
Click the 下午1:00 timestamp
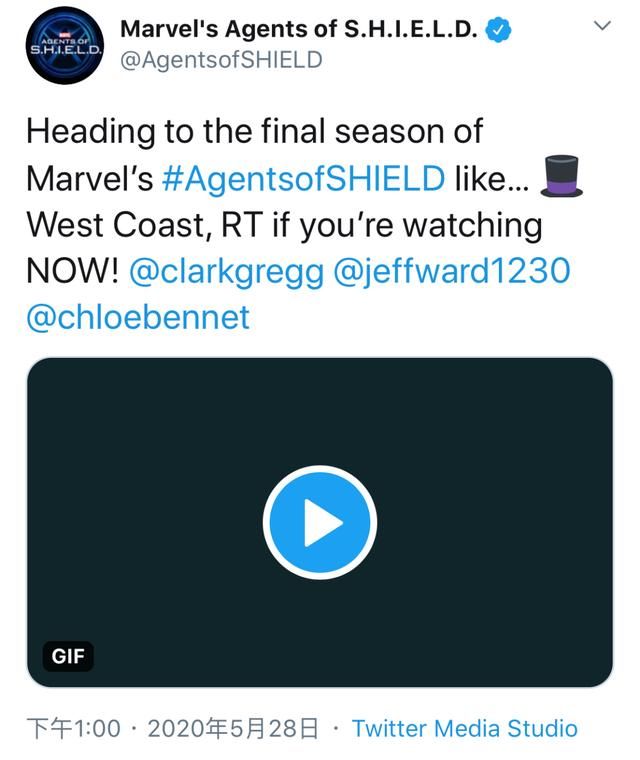pos(72,729)
